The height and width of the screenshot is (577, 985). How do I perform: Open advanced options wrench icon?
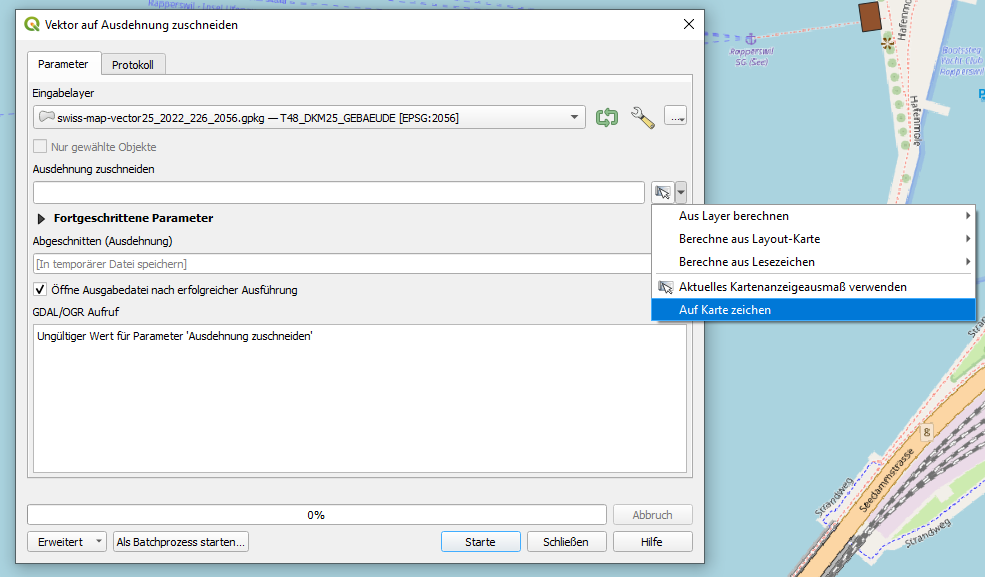[642, 118]
